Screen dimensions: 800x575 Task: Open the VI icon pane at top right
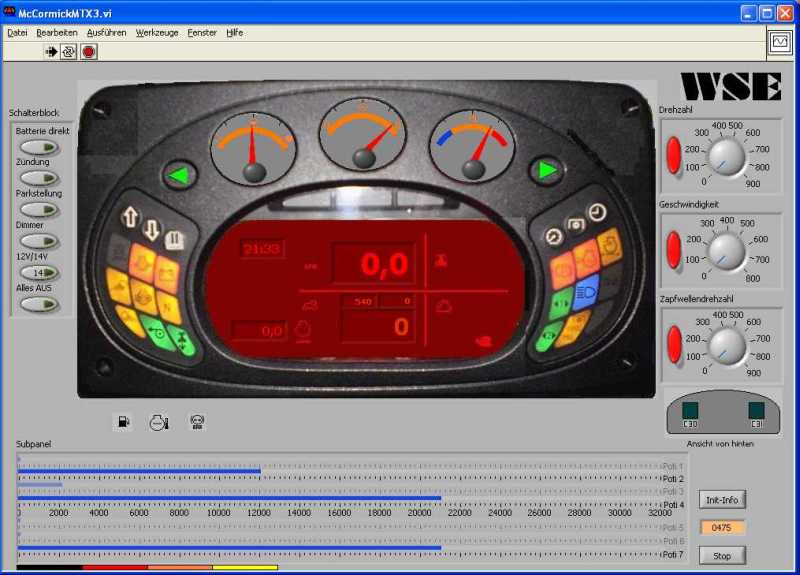pyautogui.click(x=780, y=41)
